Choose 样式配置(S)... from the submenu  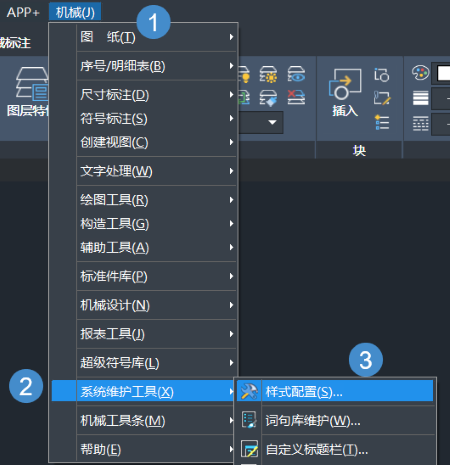[x=335, y=391]
